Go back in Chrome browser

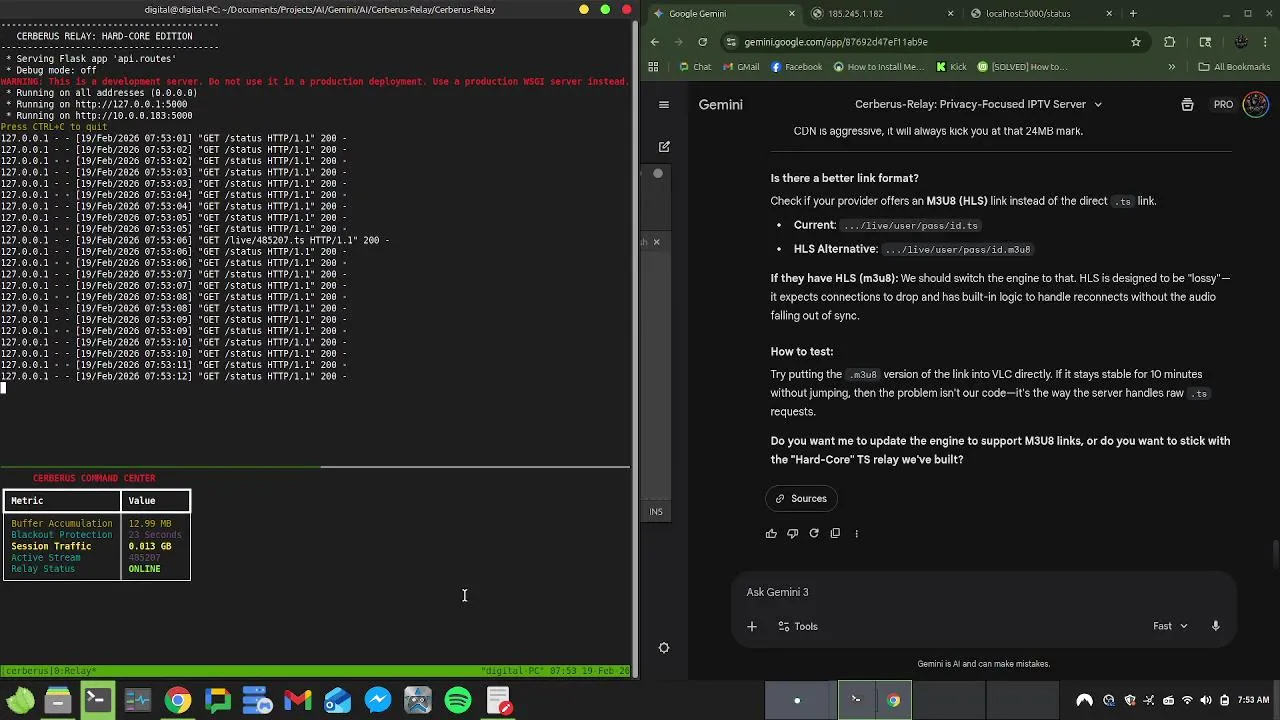pos(655,42)
